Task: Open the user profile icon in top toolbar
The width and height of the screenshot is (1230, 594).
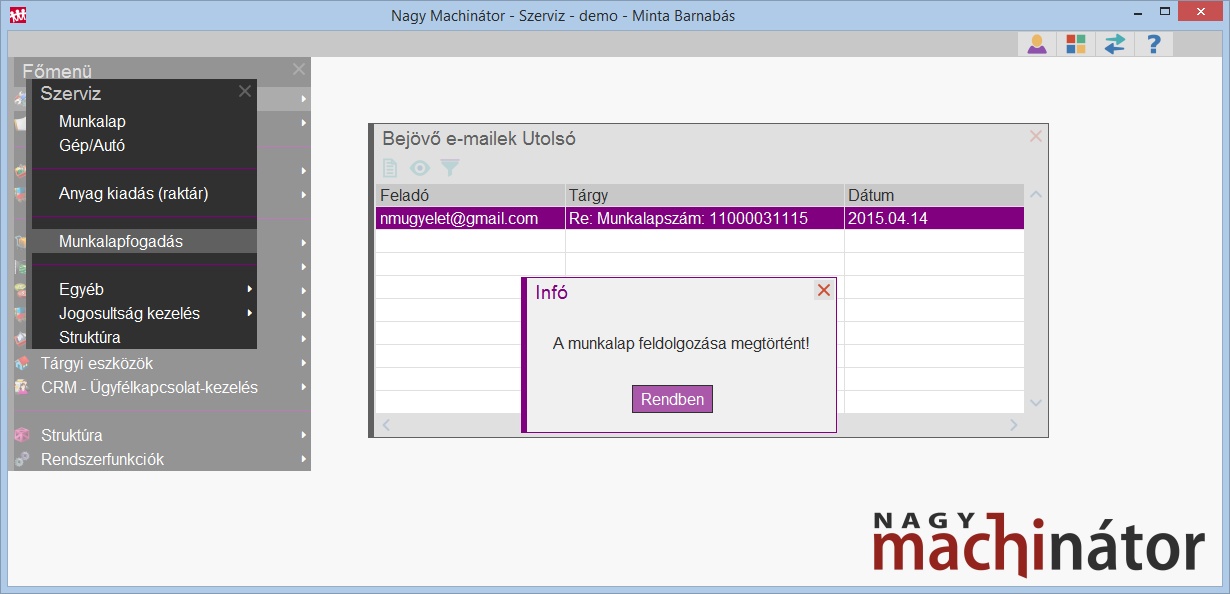Action: coord(1037,44)
